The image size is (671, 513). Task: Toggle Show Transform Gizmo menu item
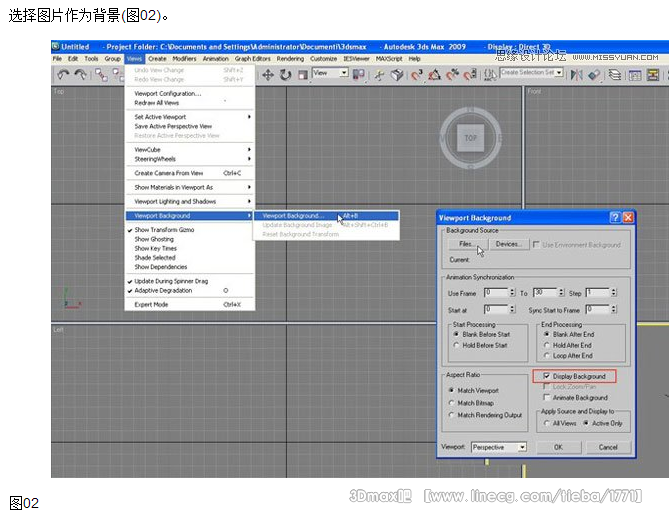[192, 229]
